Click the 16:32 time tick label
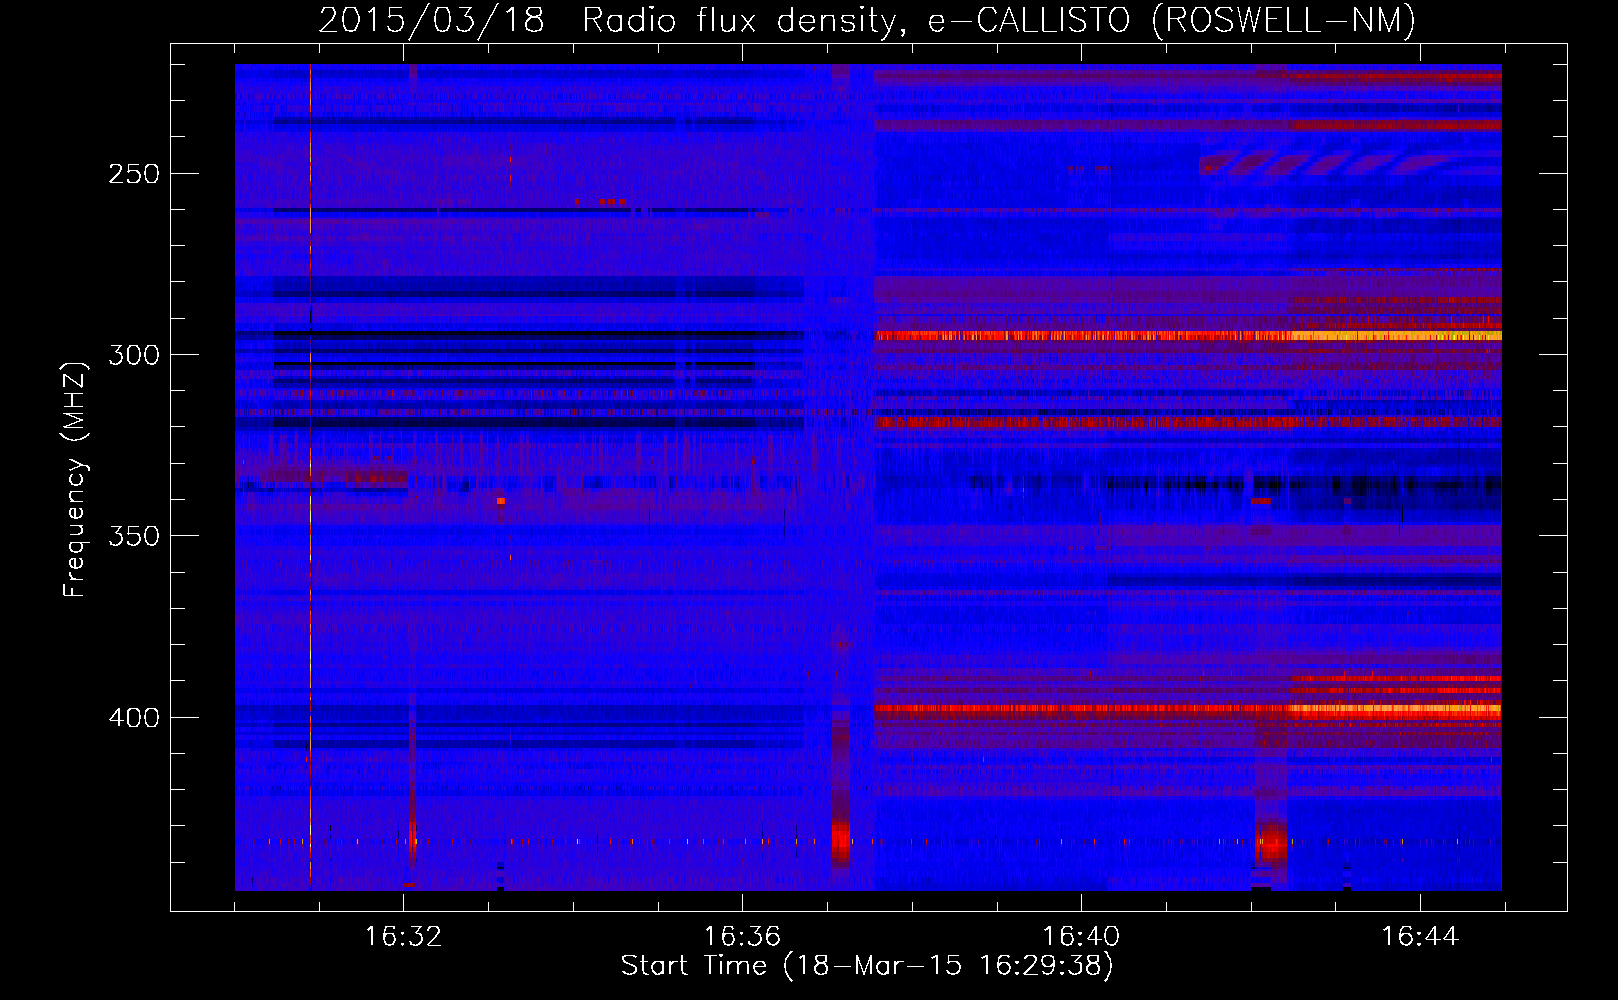This screenshot has height=1000, width=1618. click(403, 936)
